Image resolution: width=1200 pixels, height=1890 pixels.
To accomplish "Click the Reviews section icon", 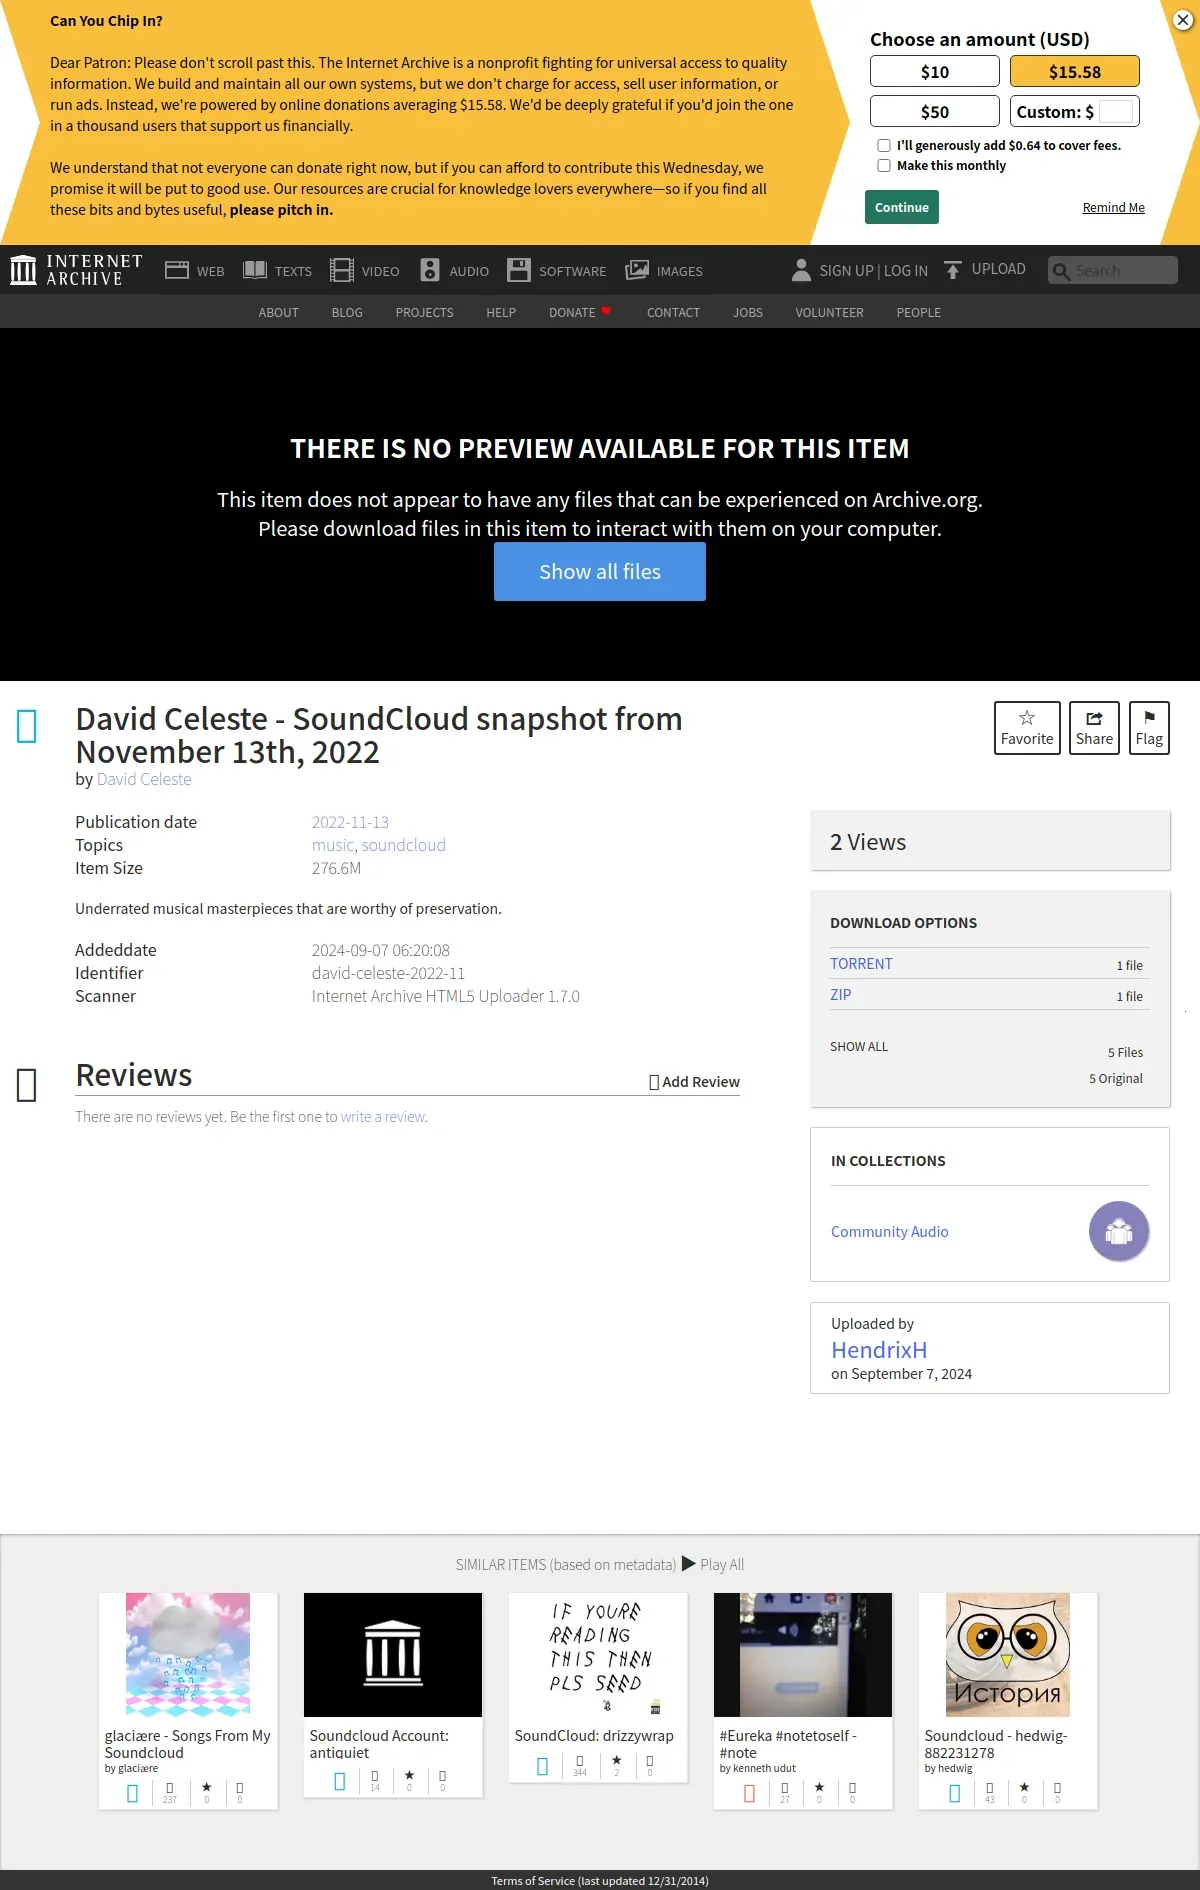I will click(27, 1085).
